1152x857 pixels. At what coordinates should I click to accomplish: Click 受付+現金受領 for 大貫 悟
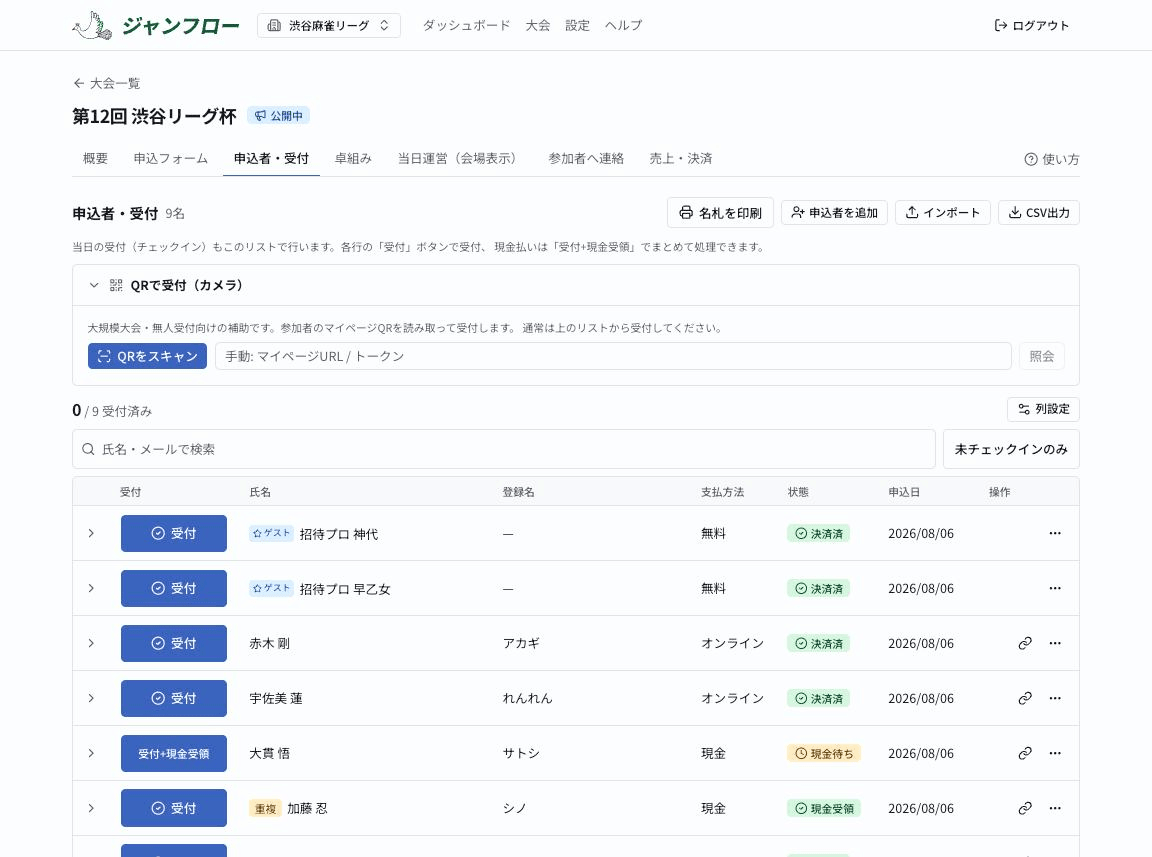pos(173,753)
